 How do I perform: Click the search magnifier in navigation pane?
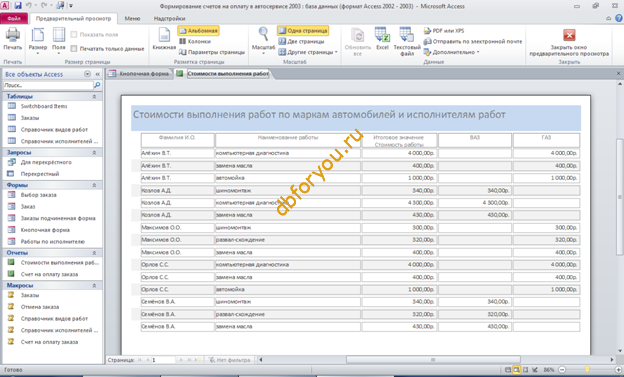click(x=97, y=85)
